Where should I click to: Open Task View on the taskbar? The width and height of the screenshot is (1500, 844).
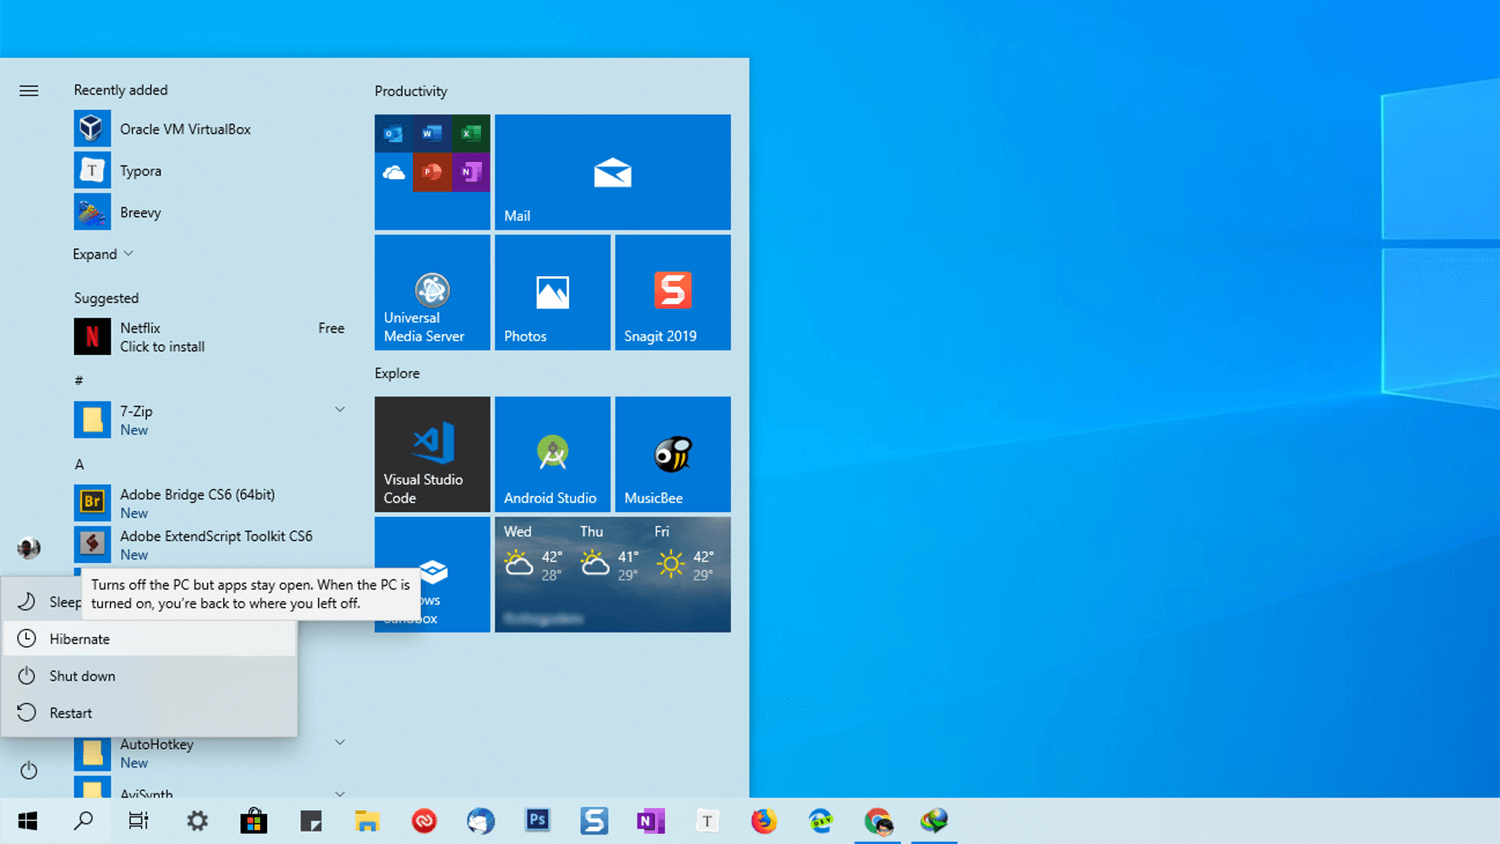[139, 821]
